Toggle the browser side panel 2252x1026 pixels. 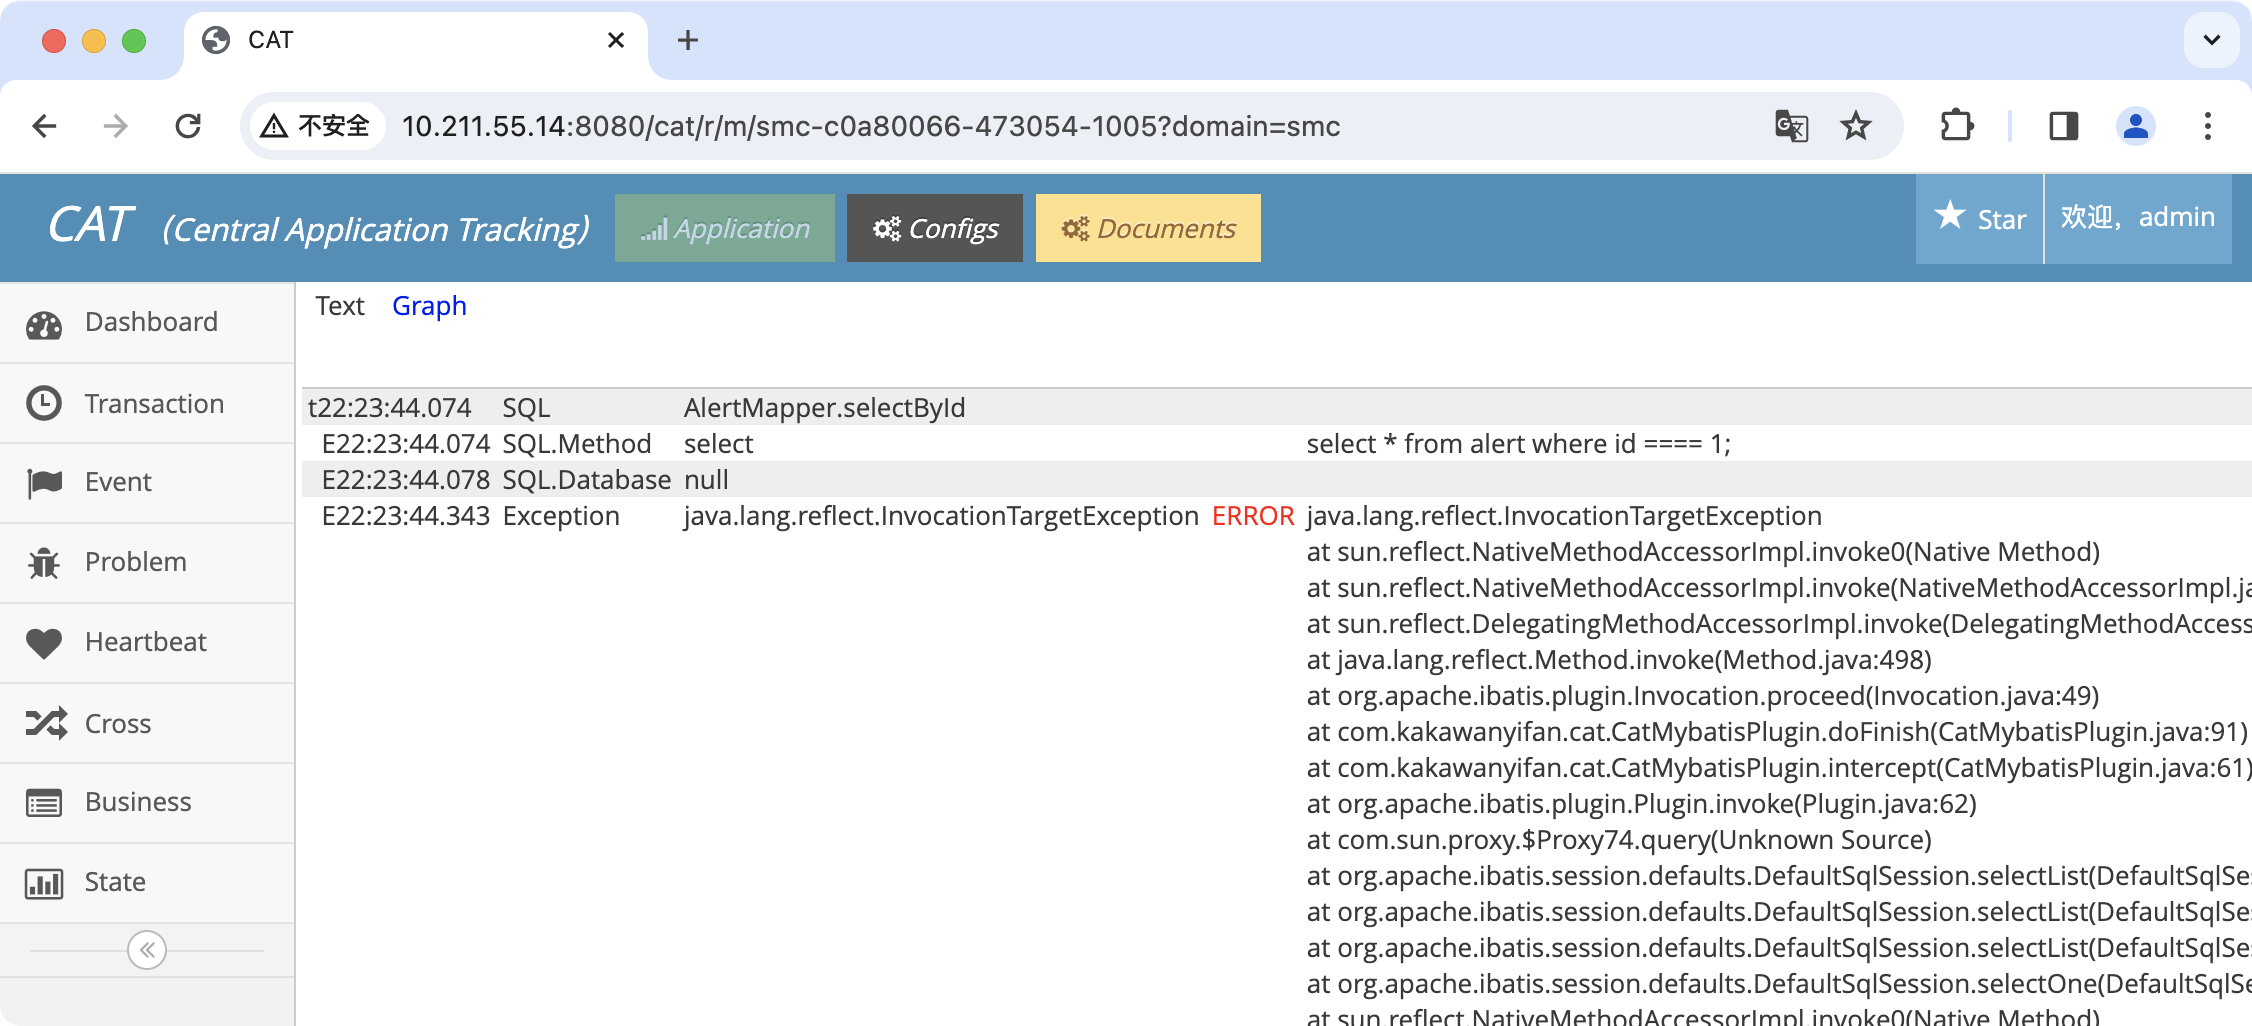coord(2063,126)
